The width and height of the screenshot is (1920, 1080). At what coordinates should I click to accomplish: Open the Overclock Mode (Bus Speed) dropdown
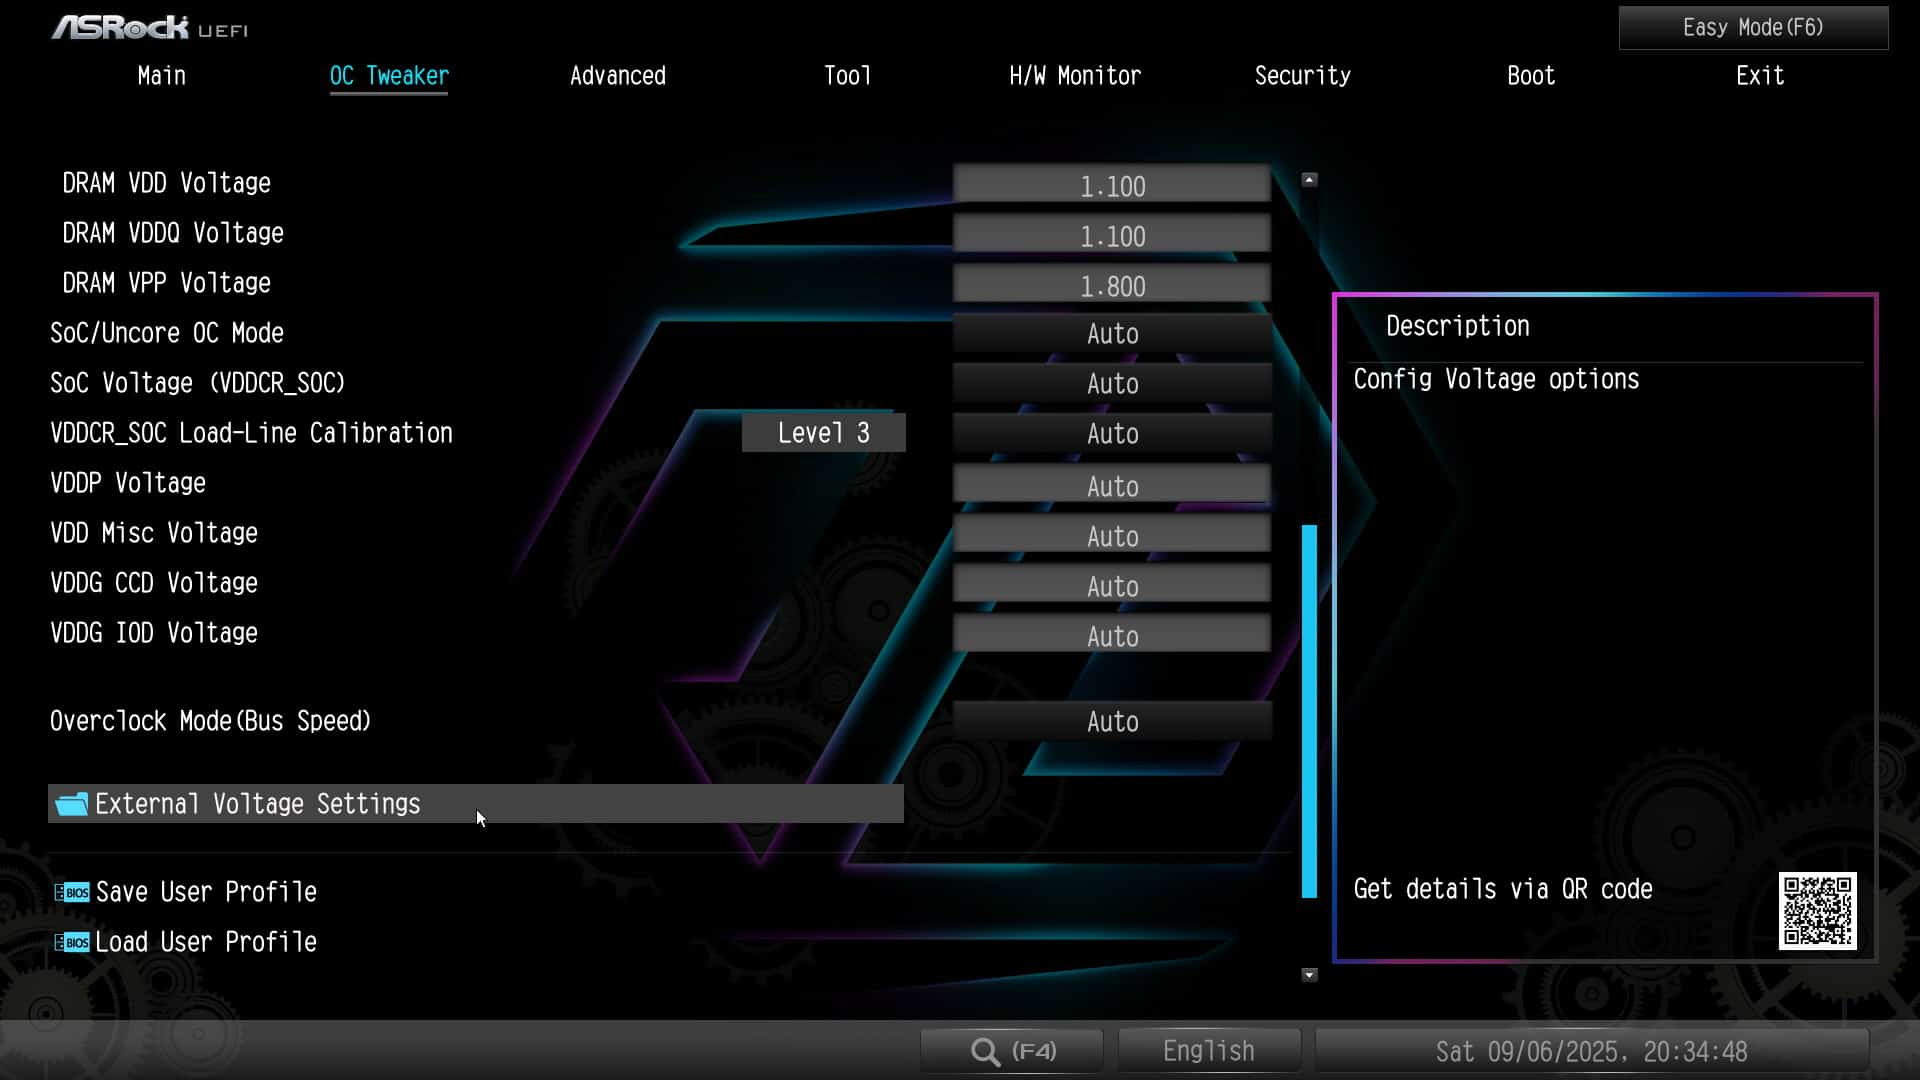coord(1111,722)
